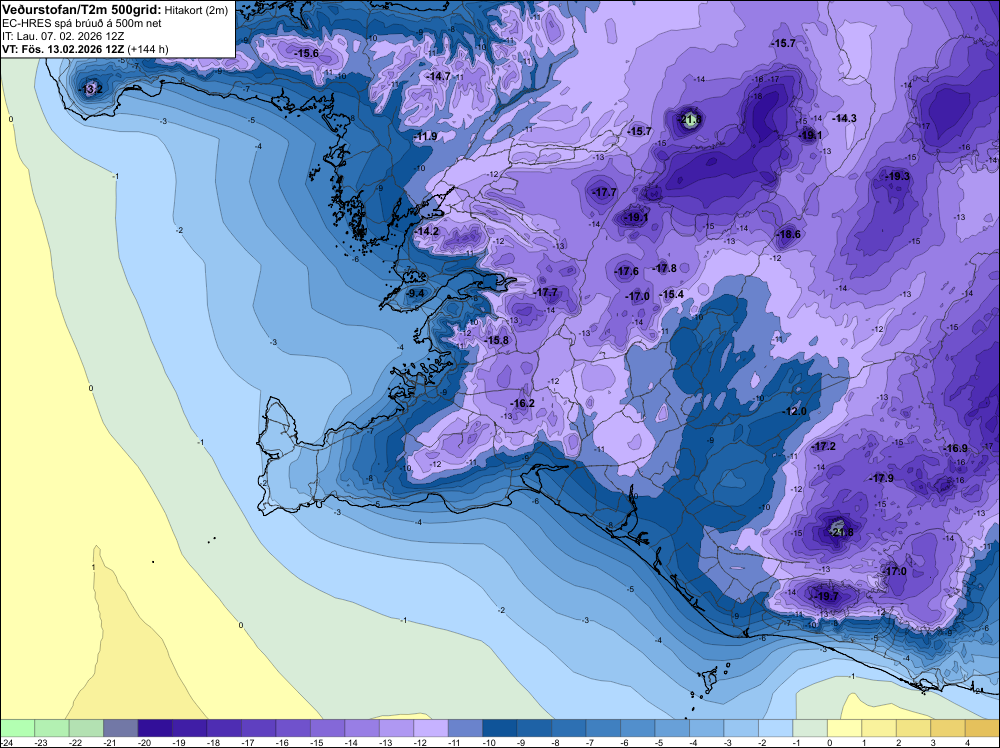This screenshot has width=1000, height=748.
Task: Click the '(+144 h)' forecast offset text
Action: [148, 49]
